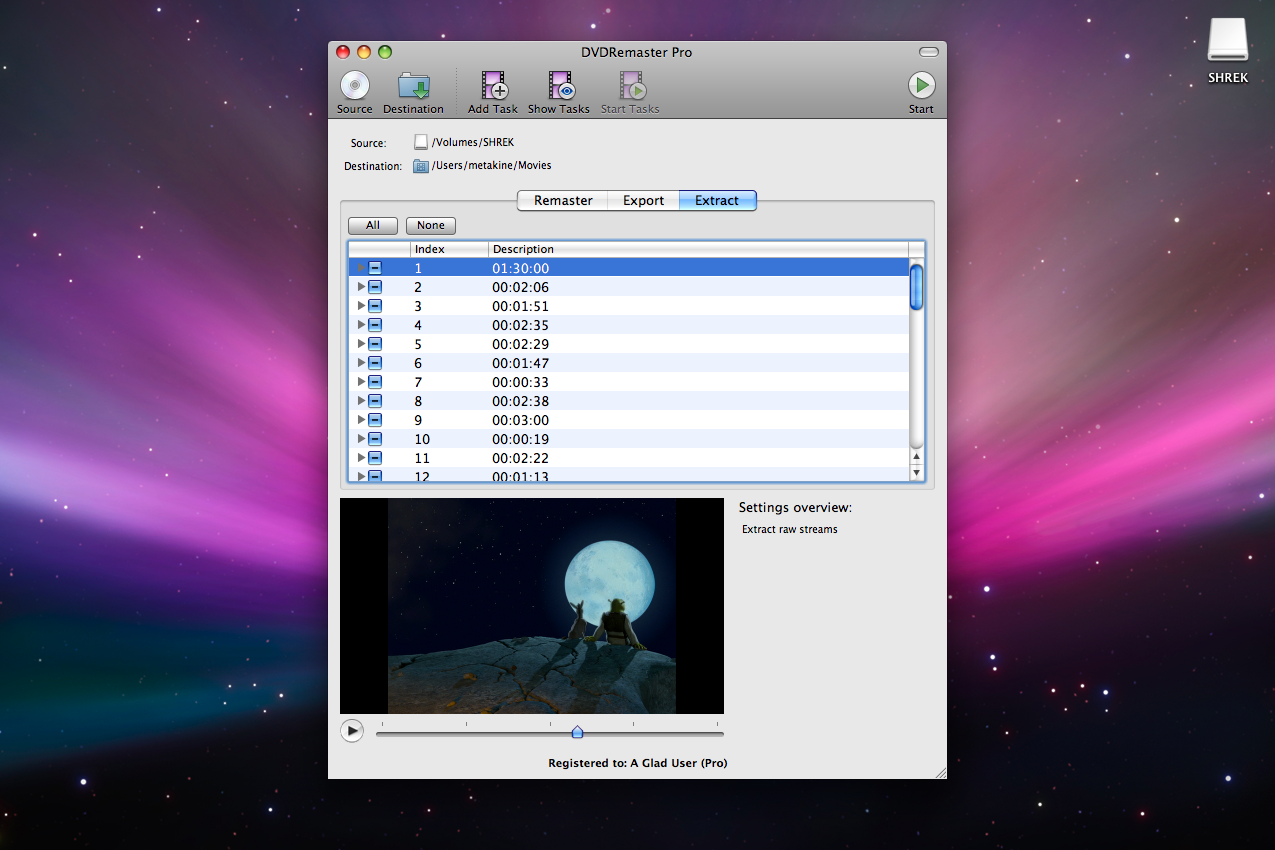Click the list scroll down arrow
The image size is (1275, 850).
coord(917,472)
